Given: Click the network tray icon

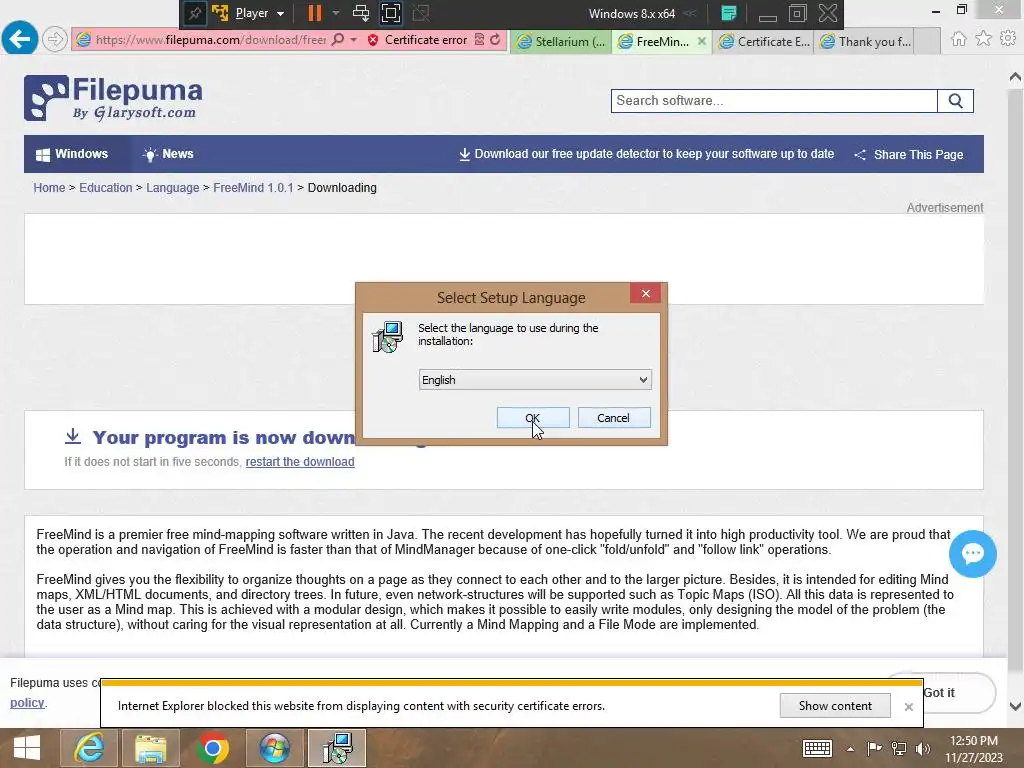Looking at the screenshot, I should (899, 748).
